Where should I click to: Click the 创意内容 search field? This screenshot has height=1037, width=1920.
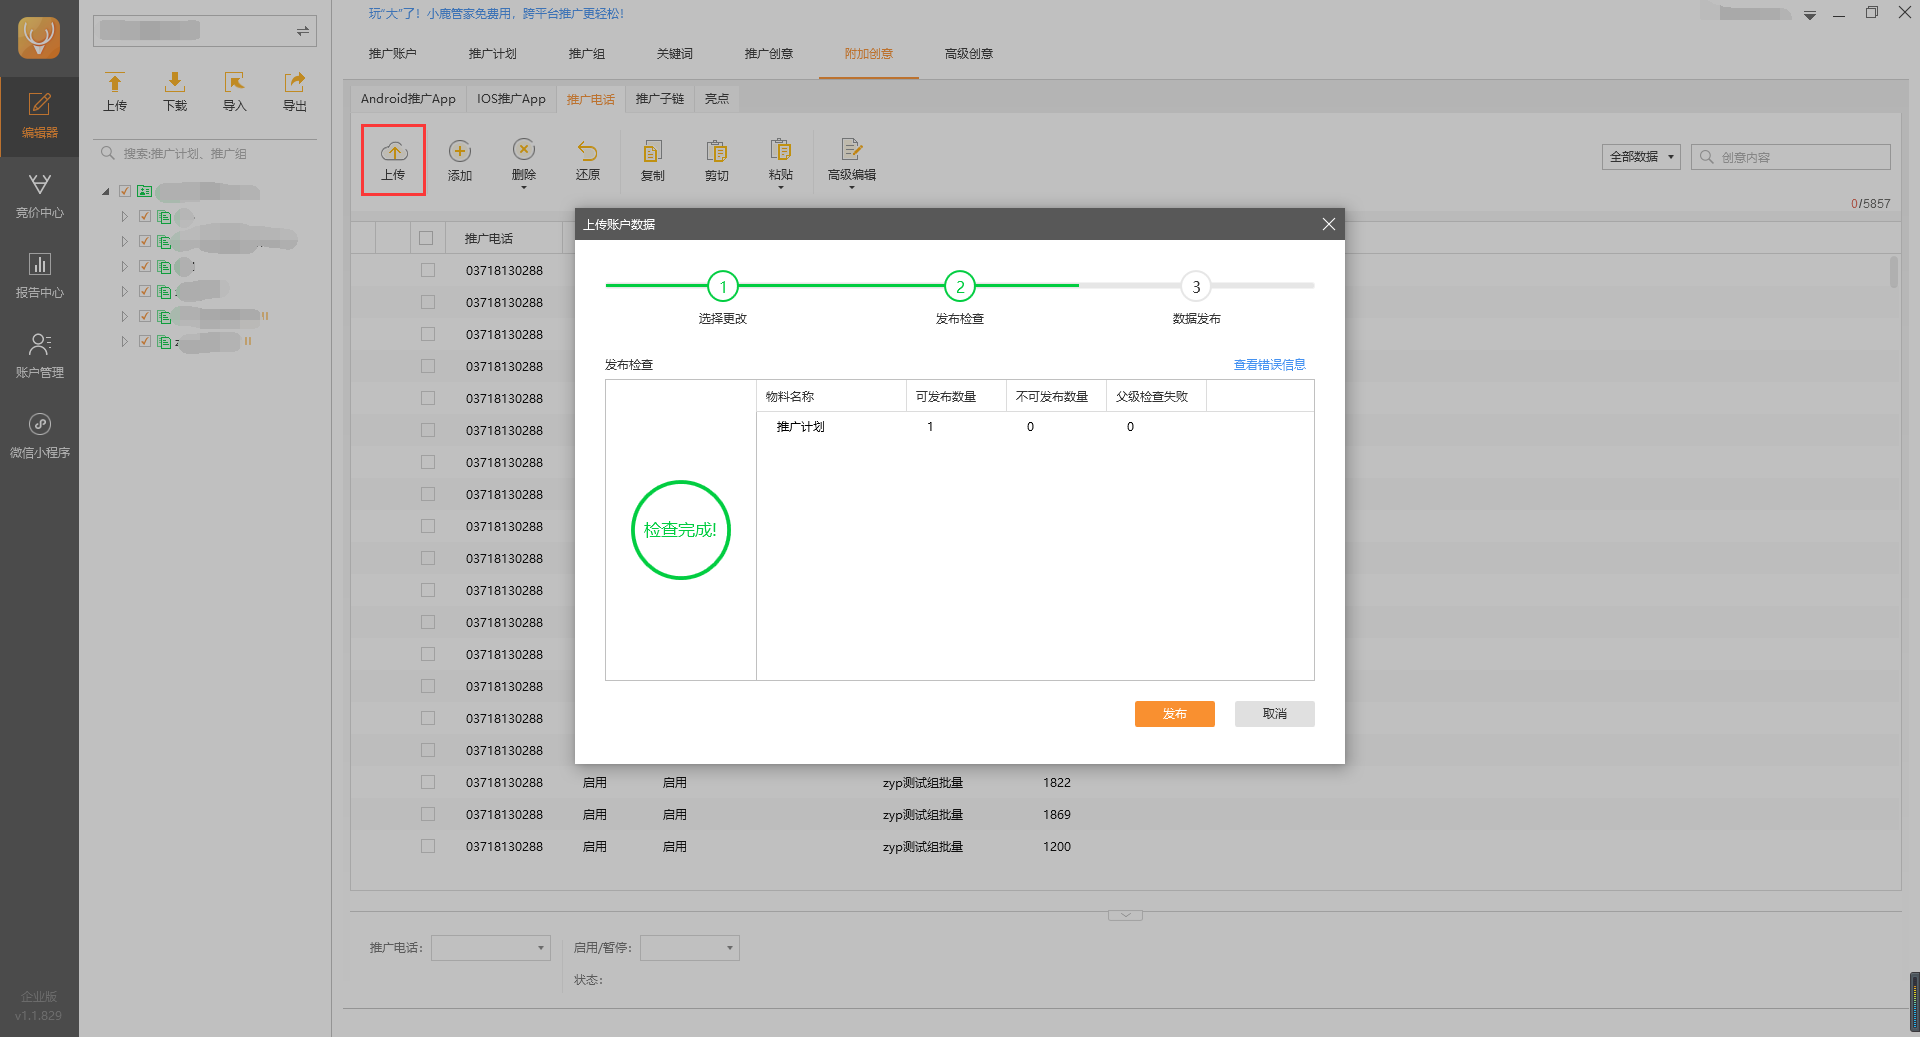(1791, 157)
